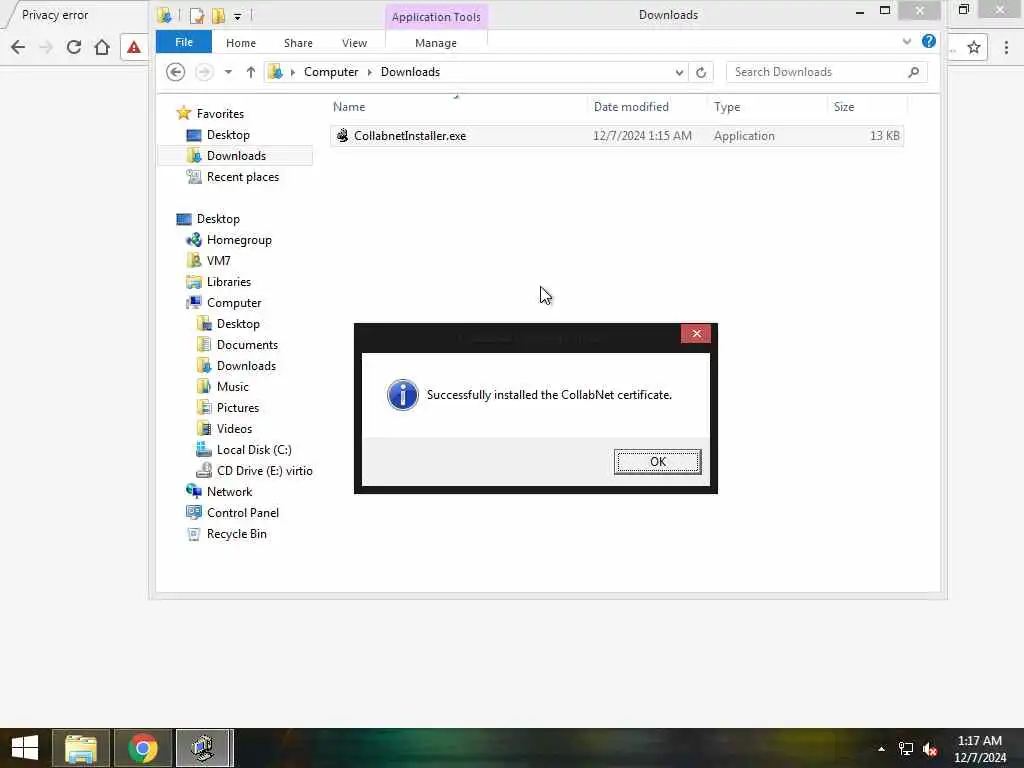
Task: Click the New folder quick access icon
Action: click(218, 15)
